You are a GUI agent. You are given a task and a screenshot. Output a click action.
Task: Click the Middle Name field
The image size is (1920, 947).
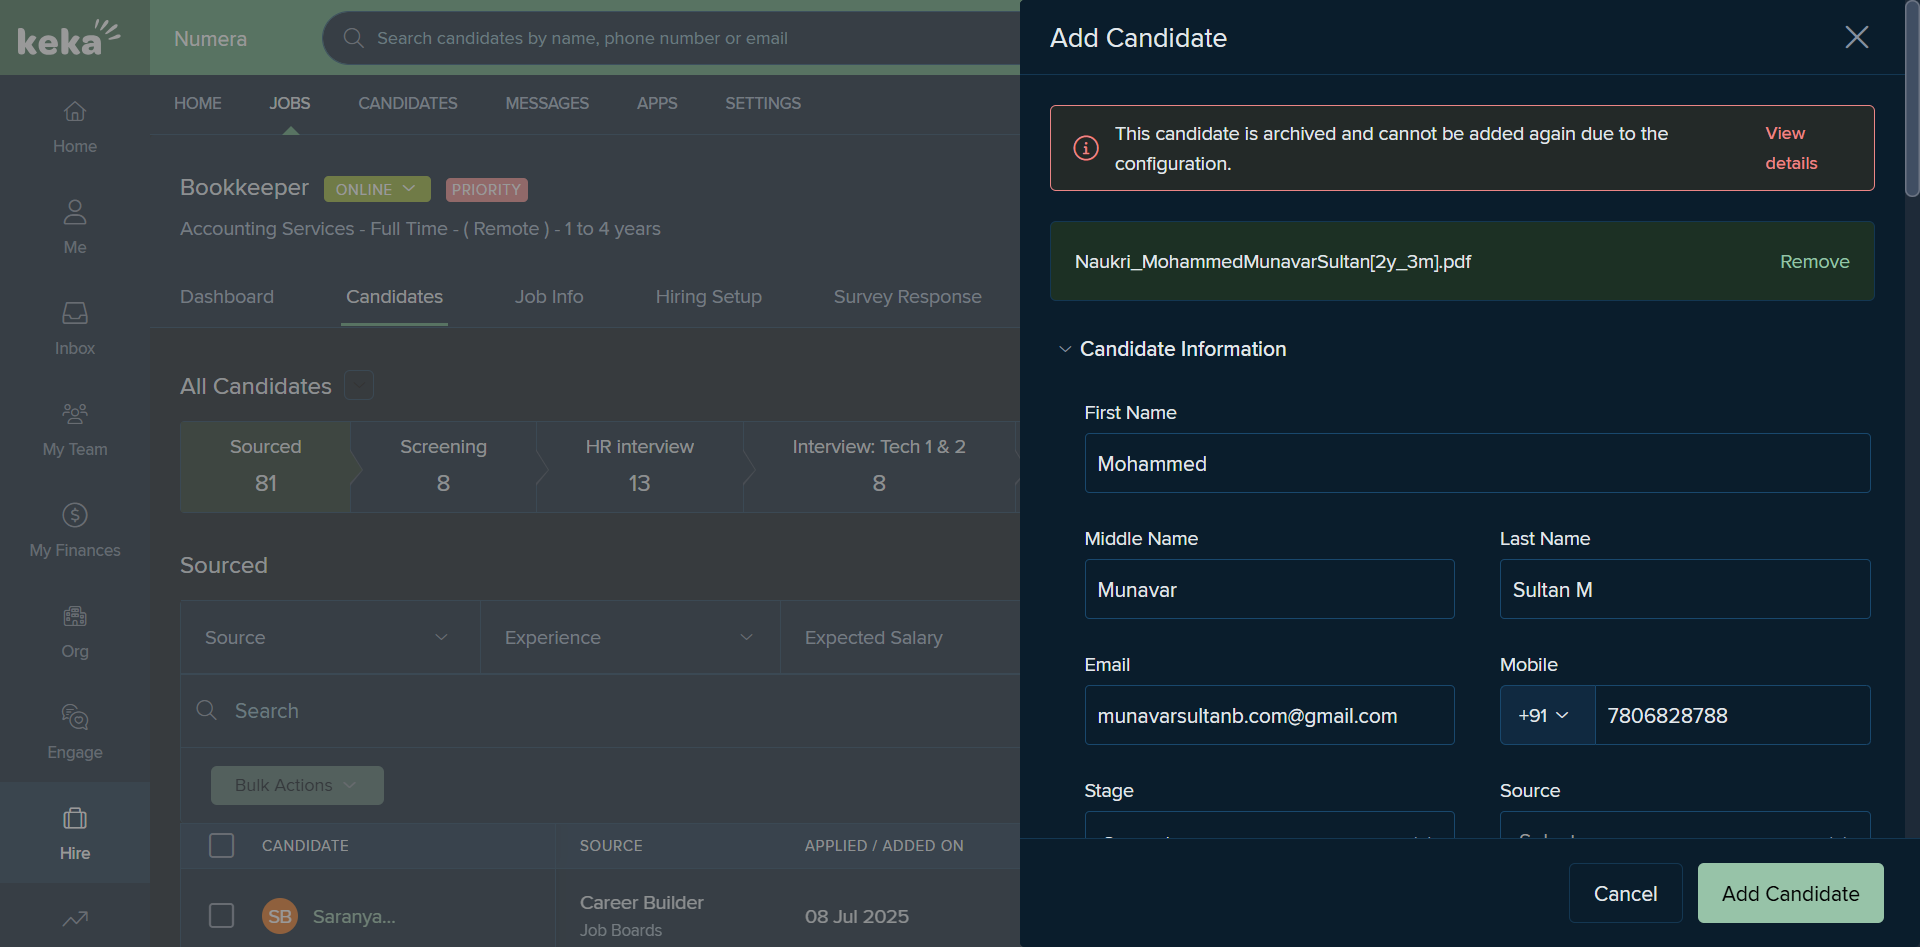(1269, 589)
